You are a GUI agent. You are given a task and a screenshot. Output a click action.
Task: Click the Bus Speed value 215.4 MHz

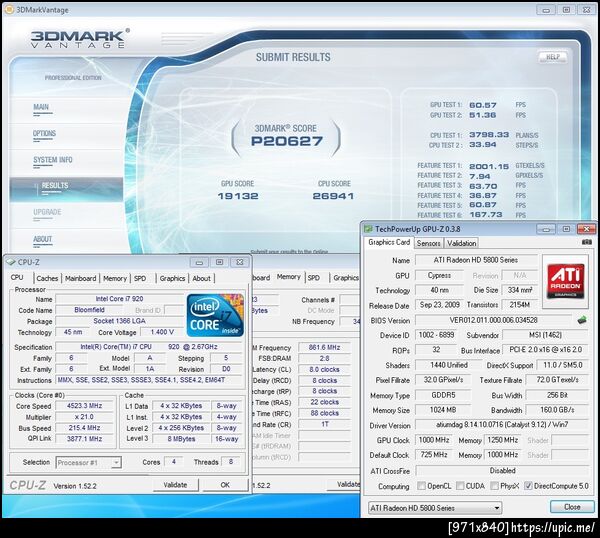(x=85, y=428)
